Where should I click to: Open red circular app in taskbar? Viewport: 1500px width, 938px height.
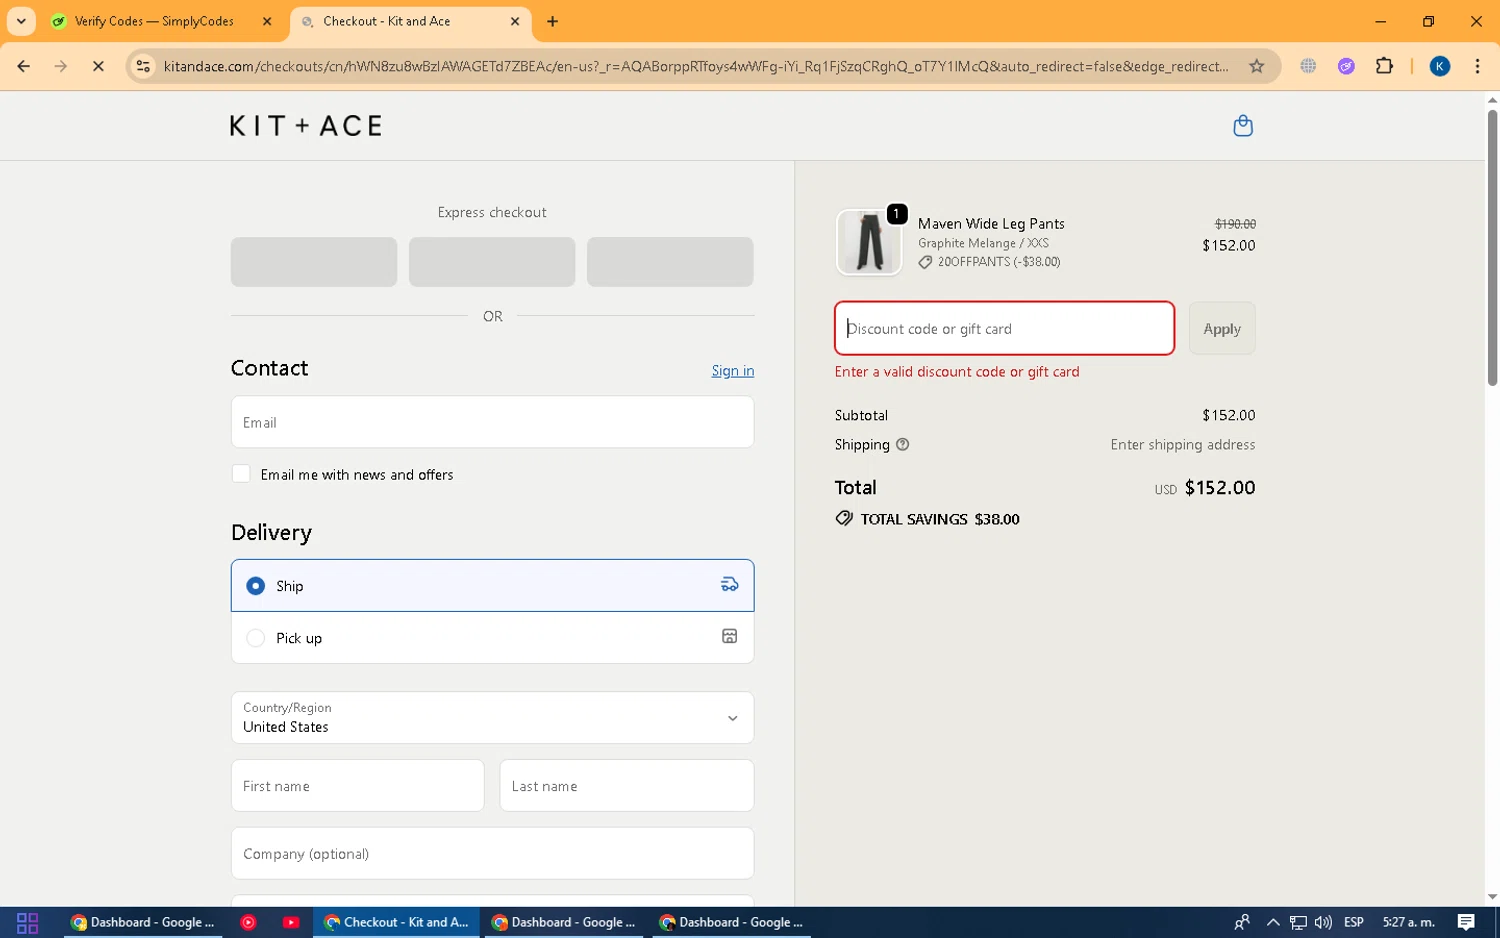coord(248,922)
